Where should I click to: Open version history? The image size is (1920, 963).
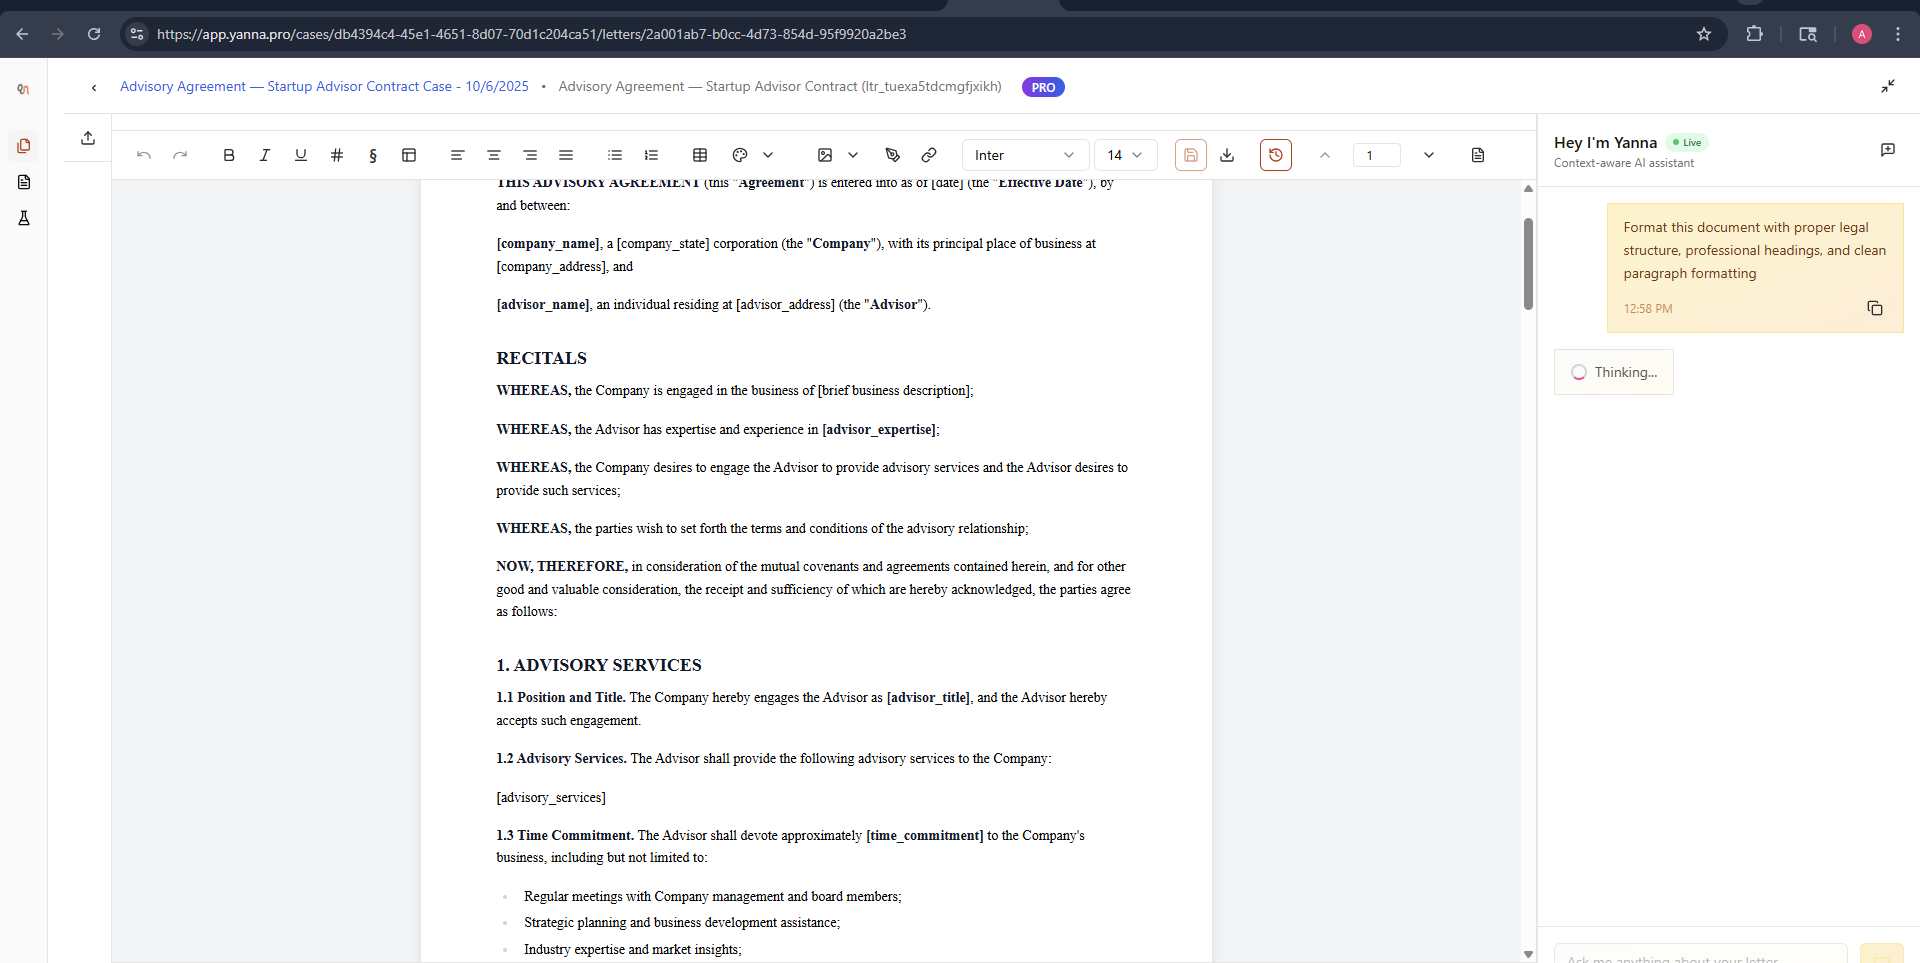click(x=1276, y=155)
